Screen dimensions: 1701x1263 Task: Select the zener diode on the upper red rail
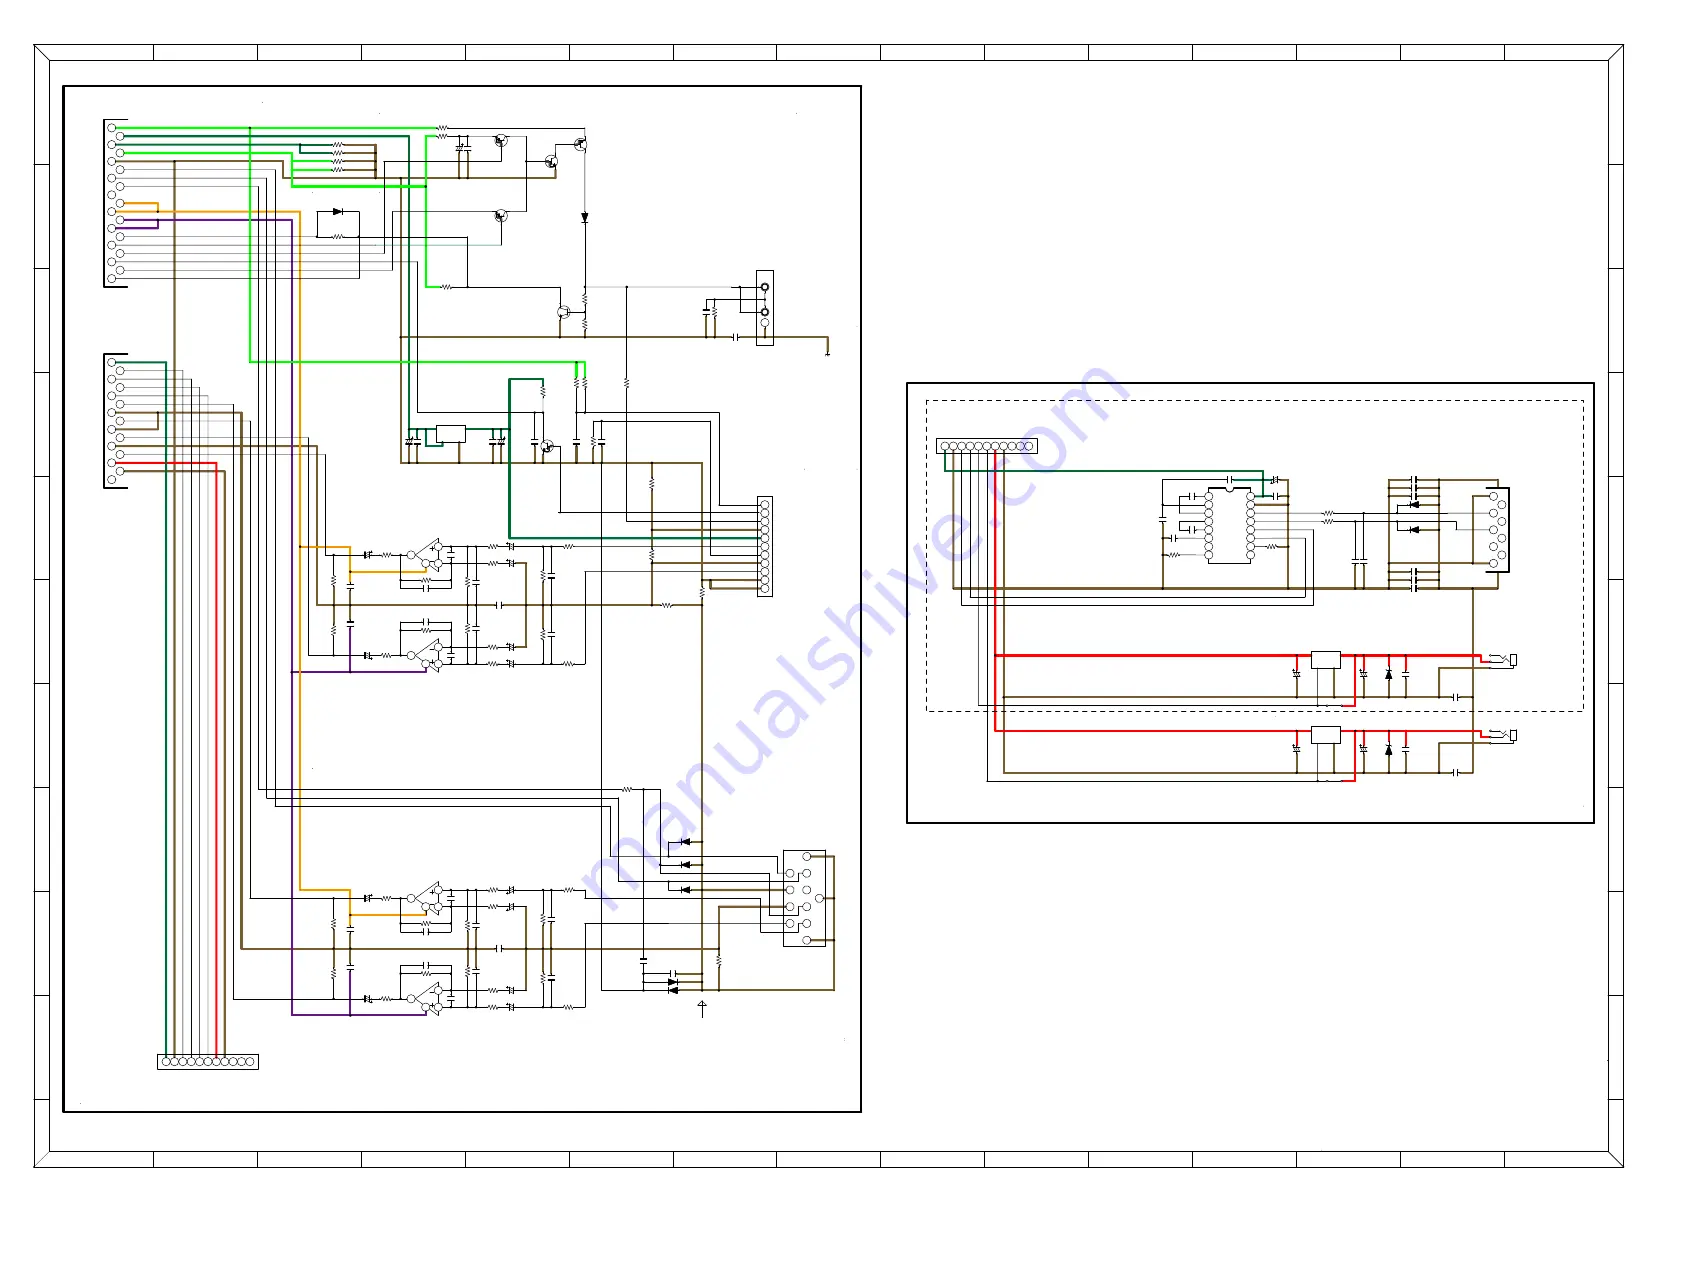coord(1388,675)
